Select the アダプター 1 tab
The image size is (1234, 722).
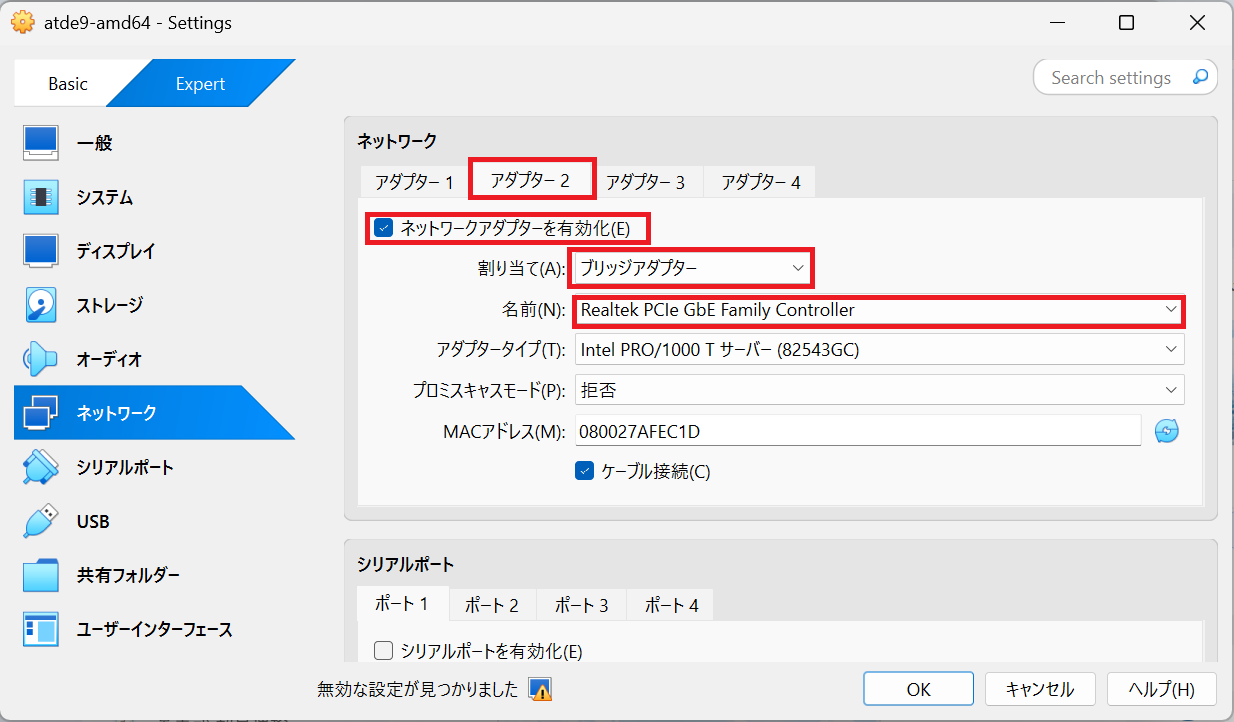(x=414, y=182)
